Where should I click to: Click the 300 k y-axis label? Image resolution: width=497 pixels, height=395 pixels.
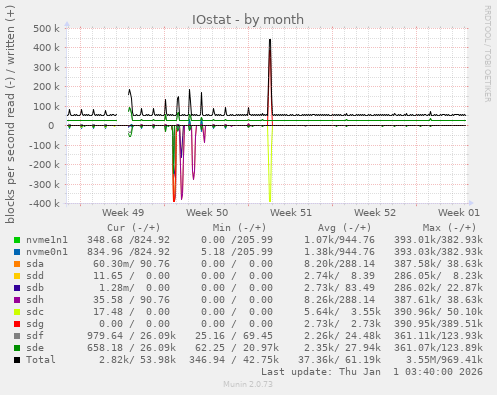46,67
